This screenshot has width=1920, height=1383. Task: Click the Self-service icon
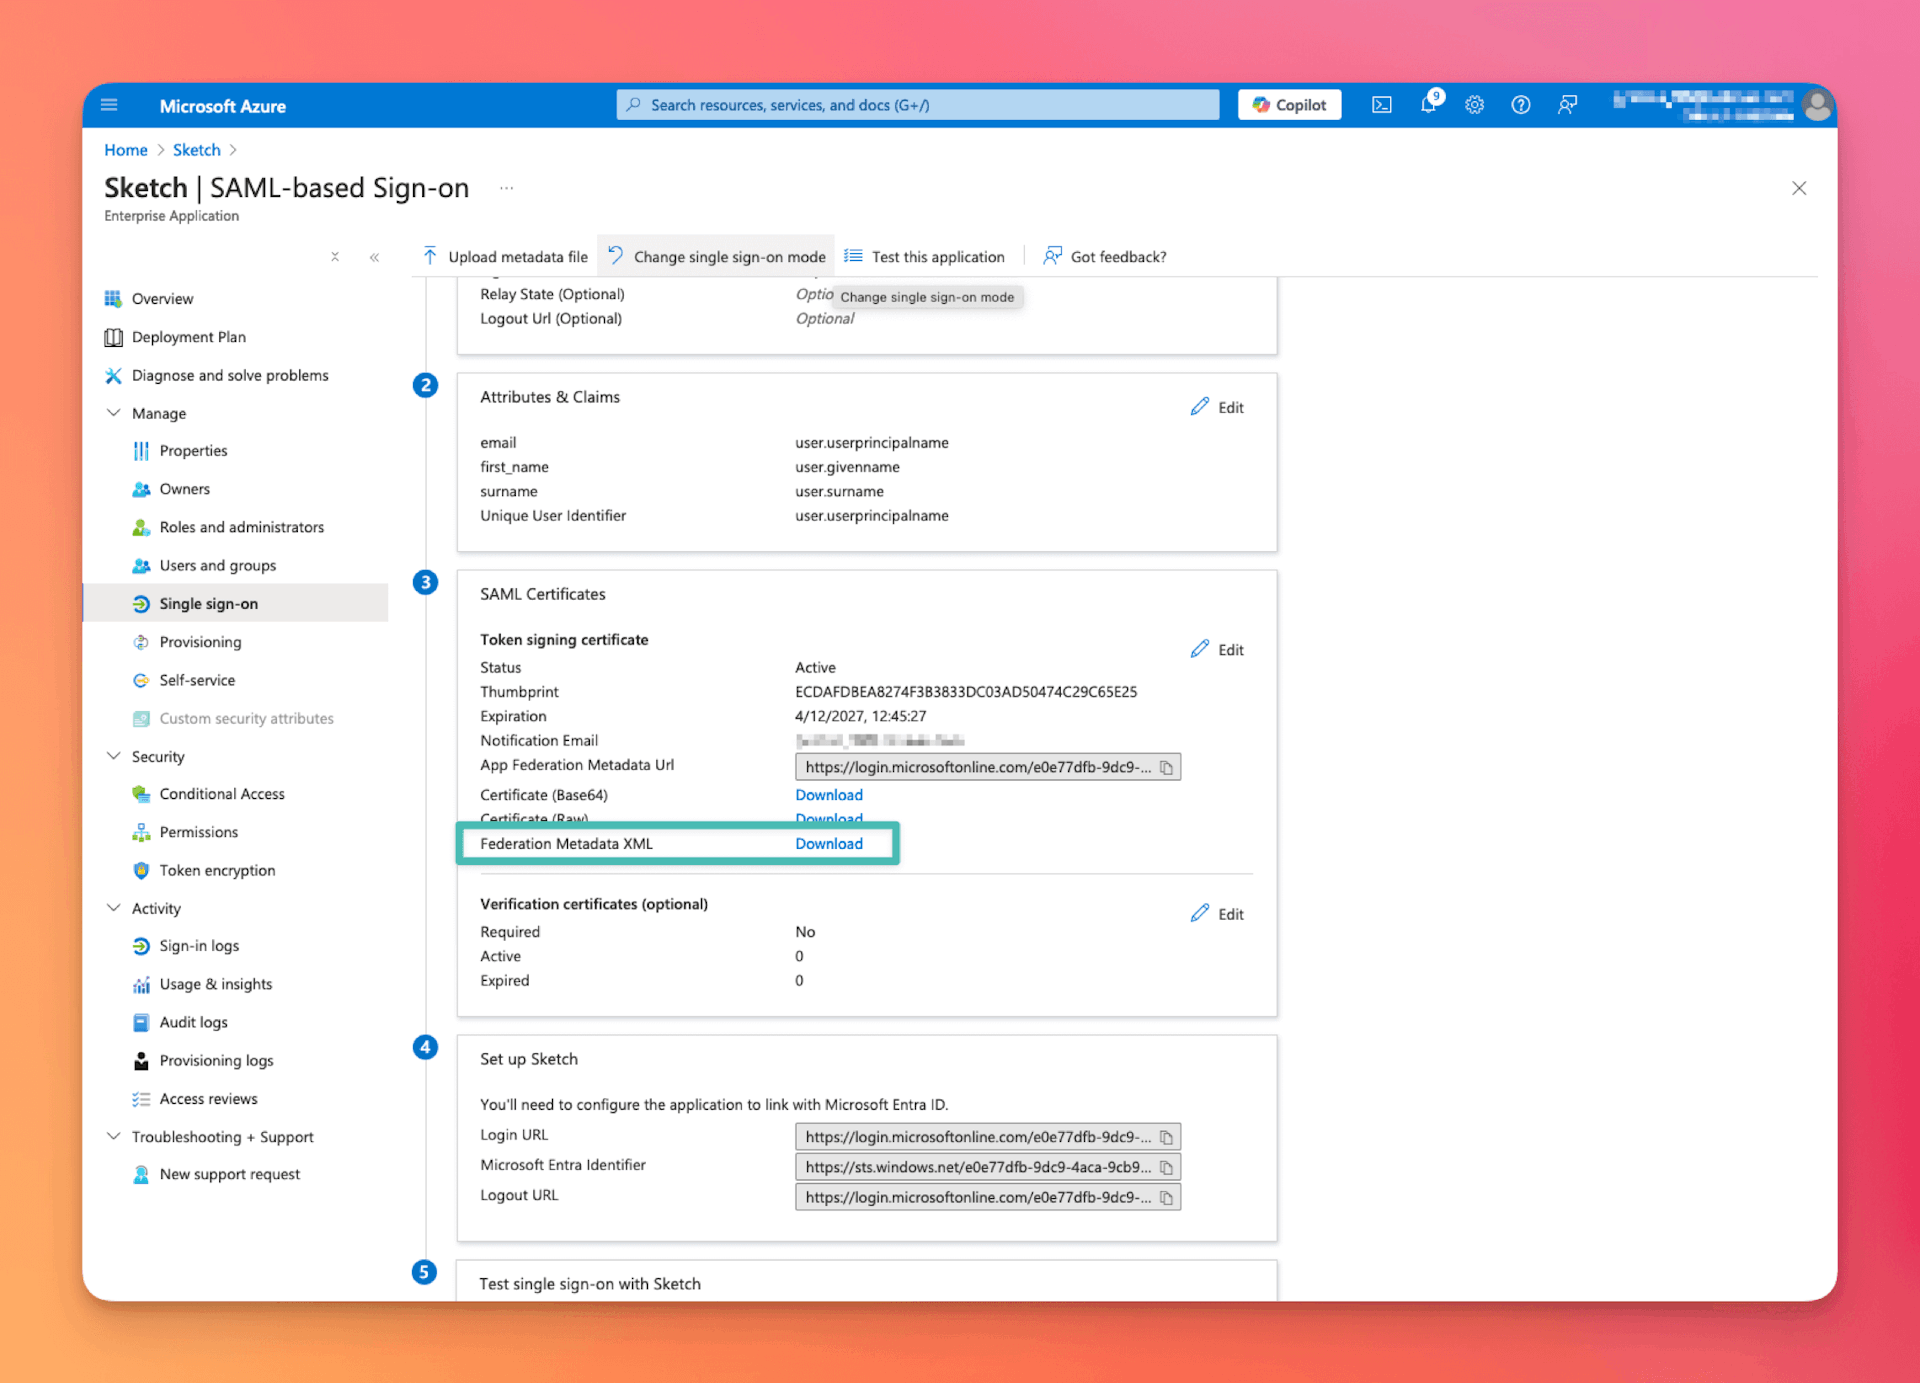[x=141, y=680]
